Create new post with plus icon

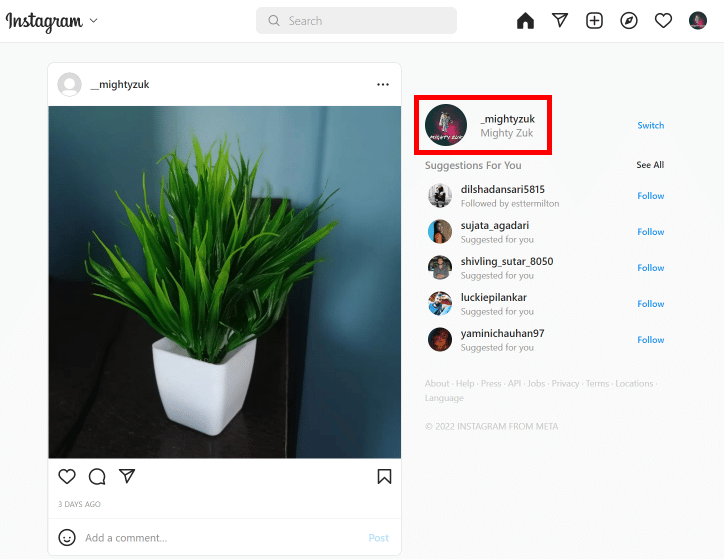tap(594, 21)
